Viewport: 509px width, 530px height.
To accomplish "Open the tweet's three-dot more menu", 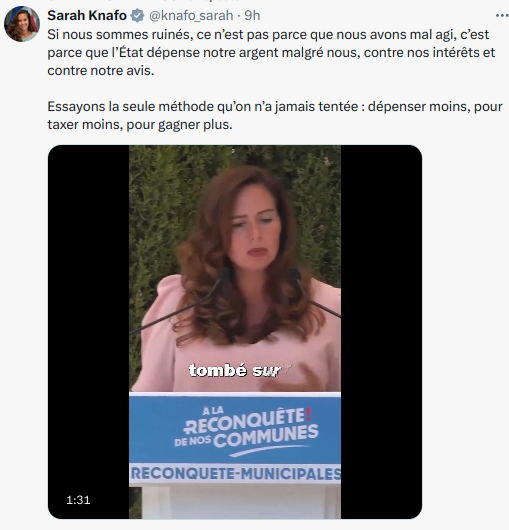I will (x=502, y=16).
